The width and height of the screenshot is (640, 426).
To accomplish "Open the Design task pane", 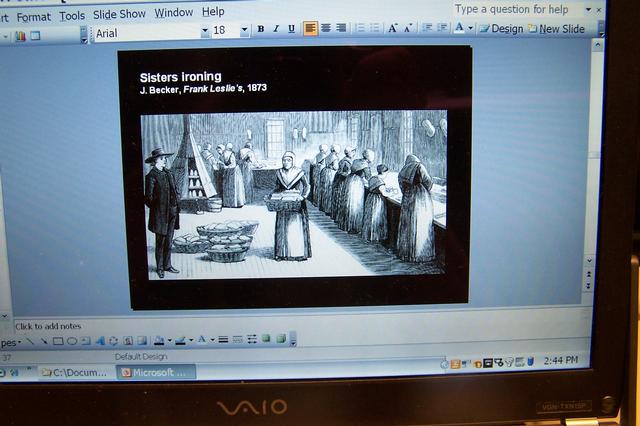I will (x=502, y=29).
